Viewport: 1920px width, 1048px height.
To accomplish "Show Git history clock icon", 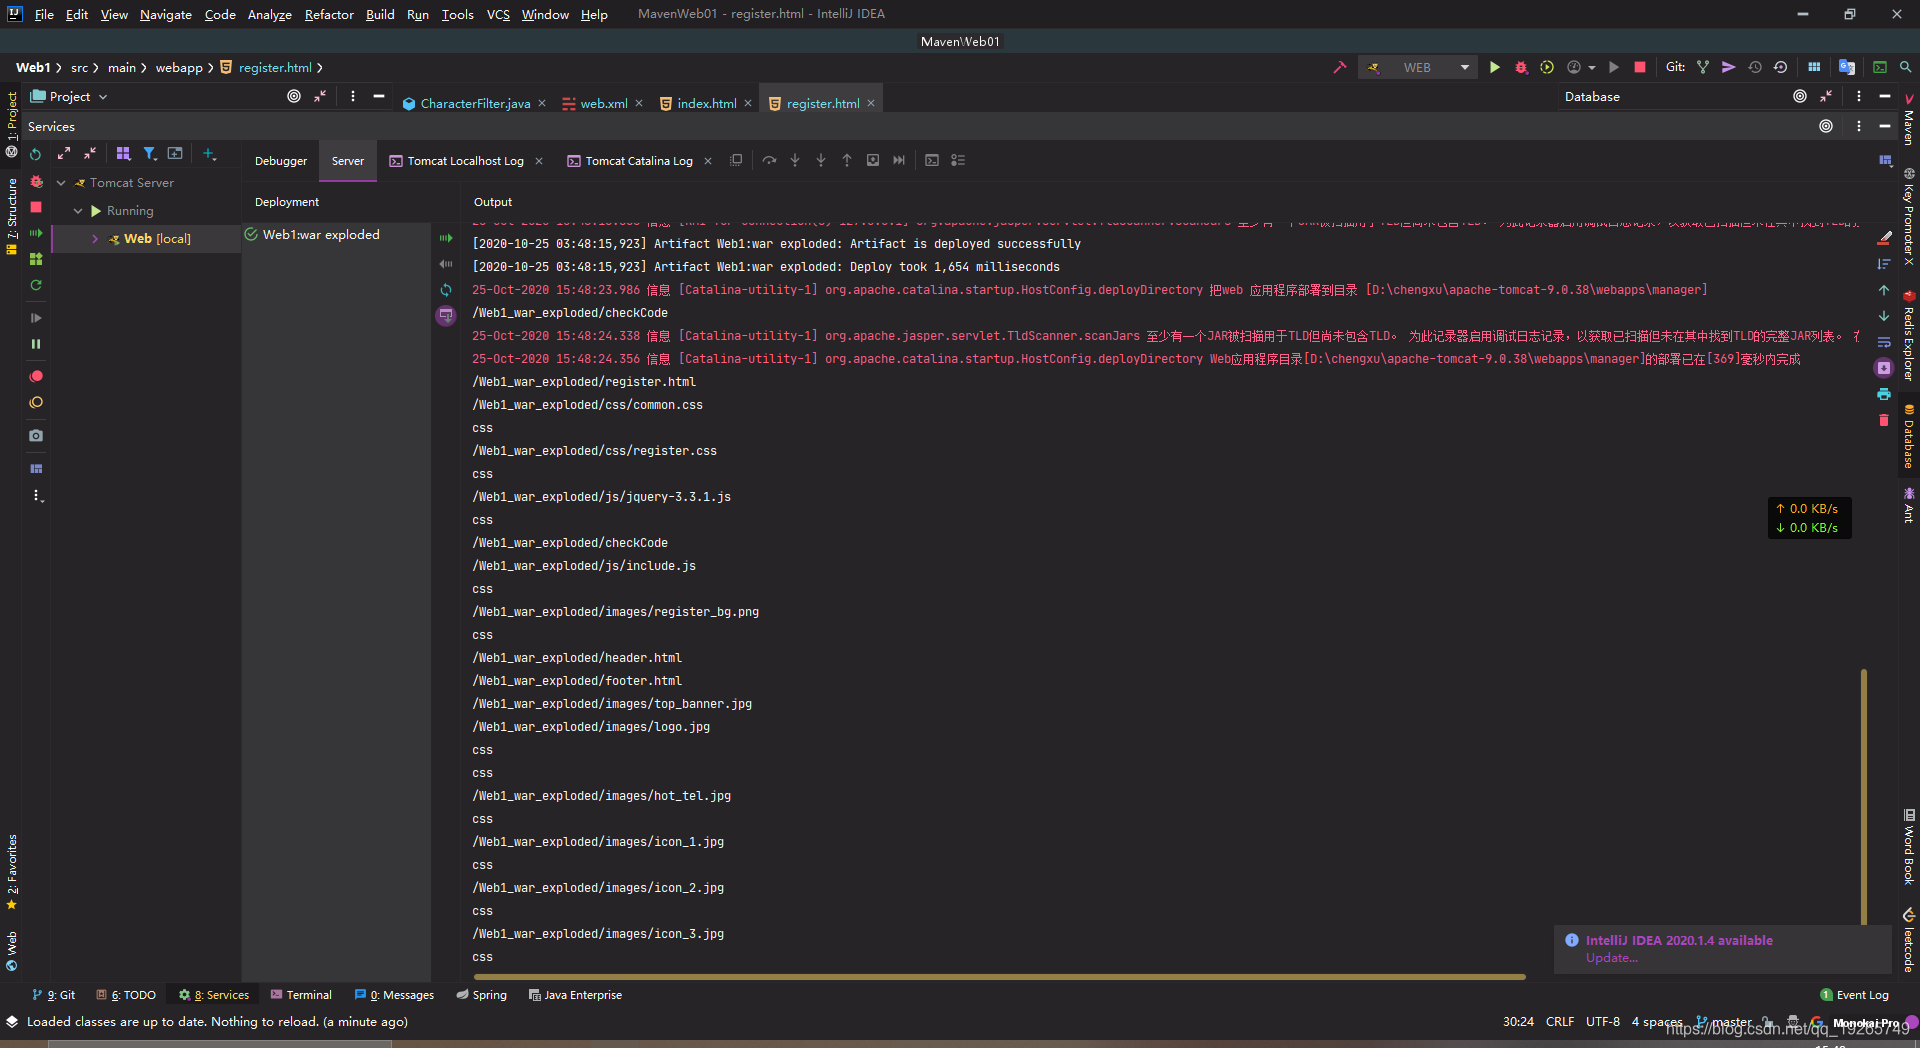I will pos(1755,67).
